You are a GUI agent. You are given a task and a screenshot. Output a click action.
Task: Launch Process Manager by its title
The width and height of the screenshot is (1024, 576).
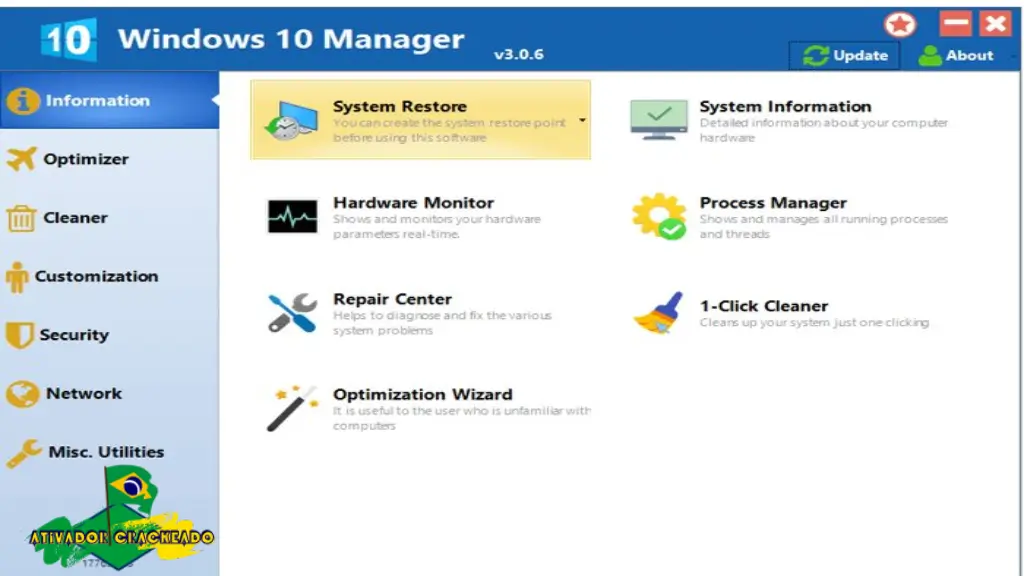click(x=773, y=203)
